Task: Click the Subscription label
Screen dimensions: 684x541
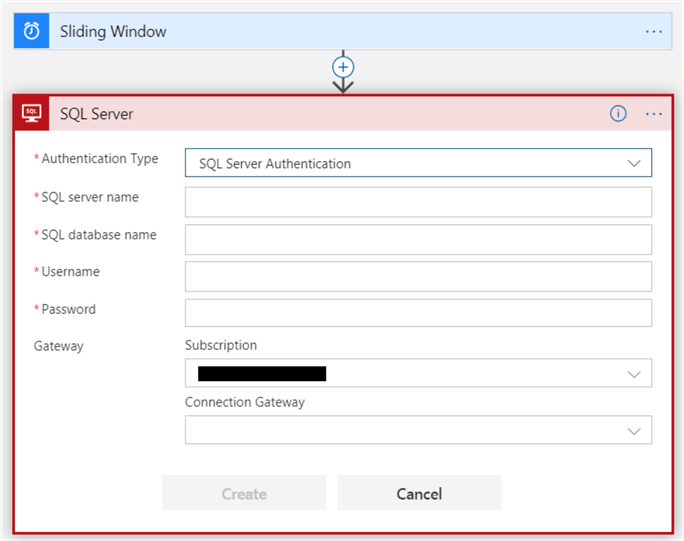Action: [x=221, y=346]
